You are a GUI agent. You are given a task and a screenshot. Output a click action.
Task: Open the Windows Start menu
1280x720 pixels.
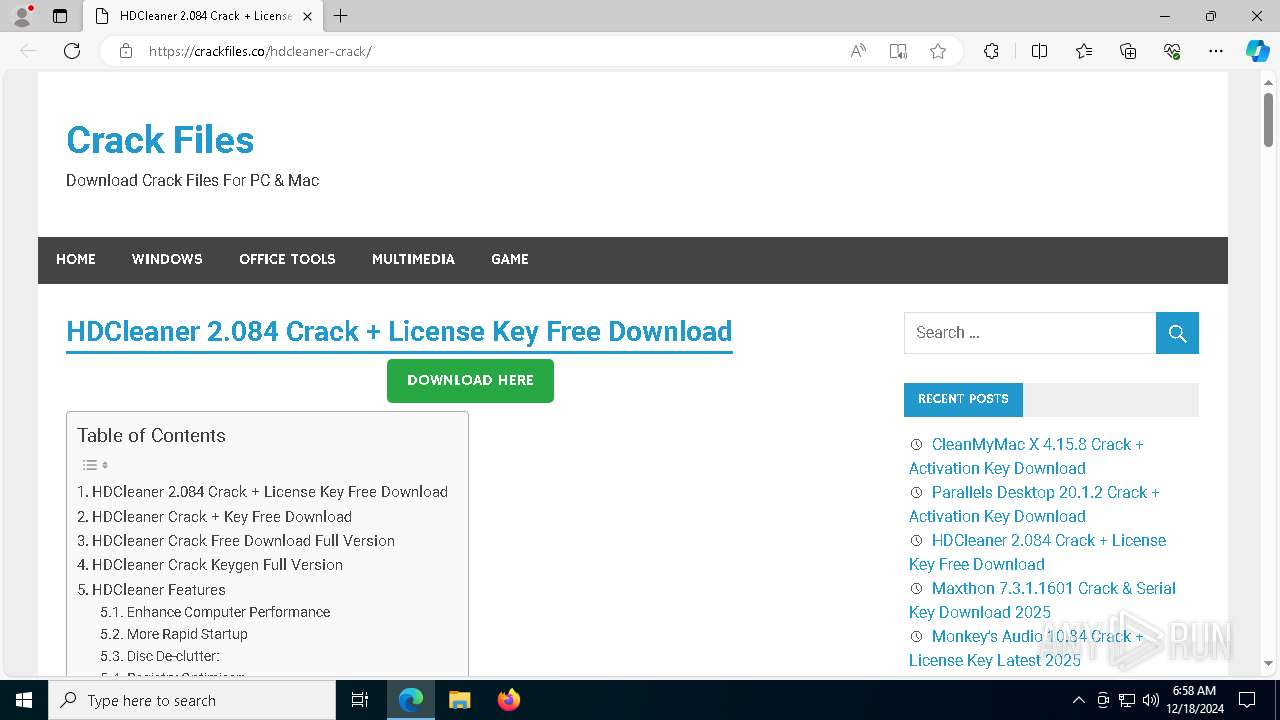(x=24, y=700)
